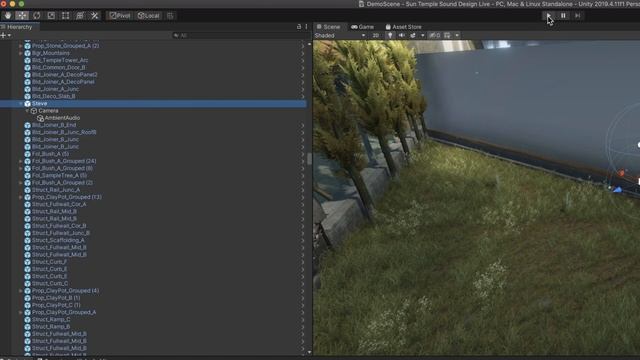Screen dimensions: 640x360
Task: Open grid settings dropdown arrow
Action: coord(457,36)
